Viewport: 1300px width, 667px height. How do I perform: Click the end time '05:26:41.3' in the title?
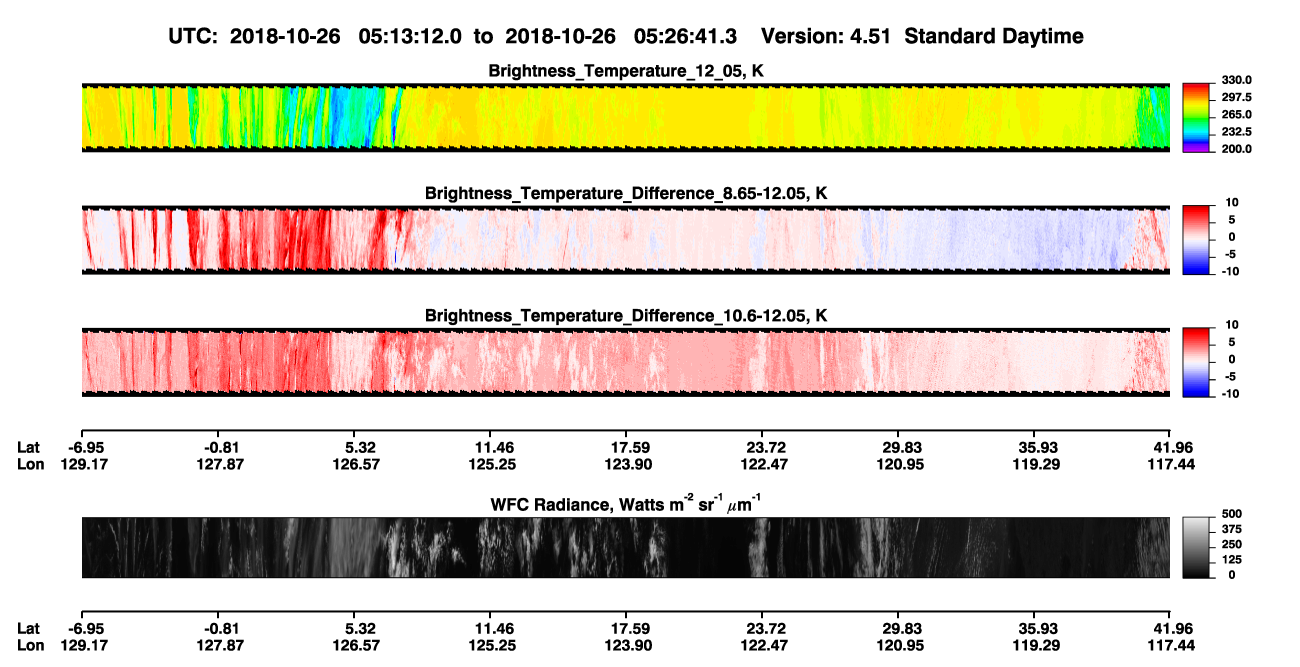coord(687,36)
